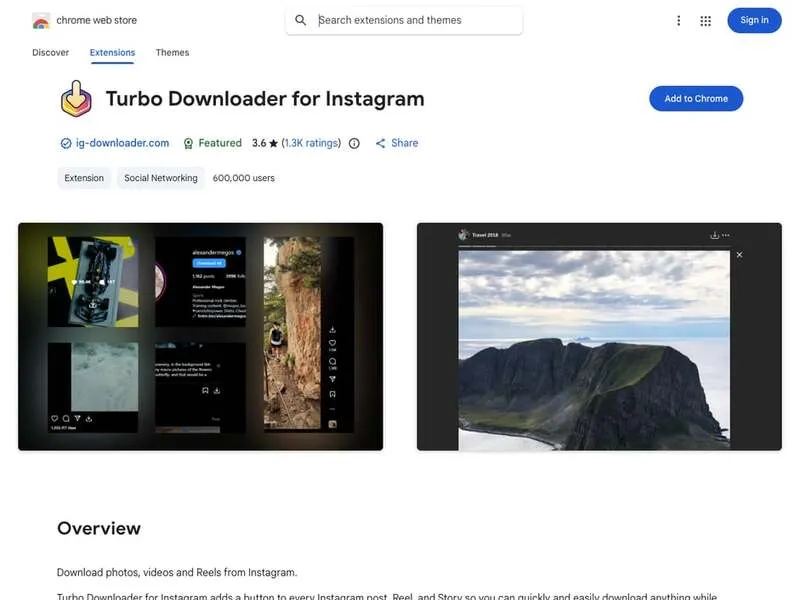Click the Featured badge icon
This screenshot has width=800, height=600.
tap(188, 143)
